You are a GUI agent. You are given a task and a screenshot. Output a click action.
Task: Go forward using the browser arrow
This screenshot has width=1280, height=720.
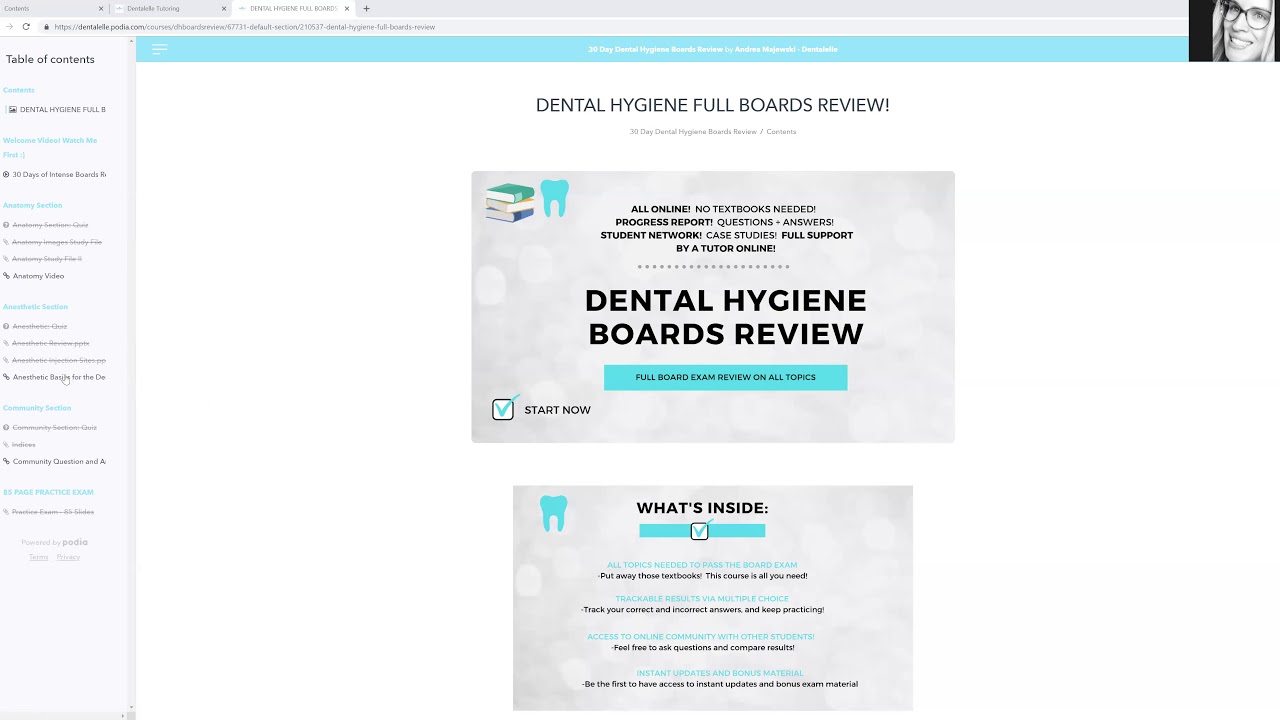(9, 27)
